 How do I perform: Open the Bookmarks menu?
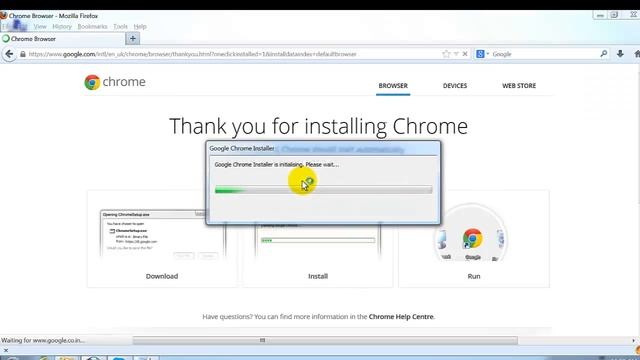coord(92,27)
